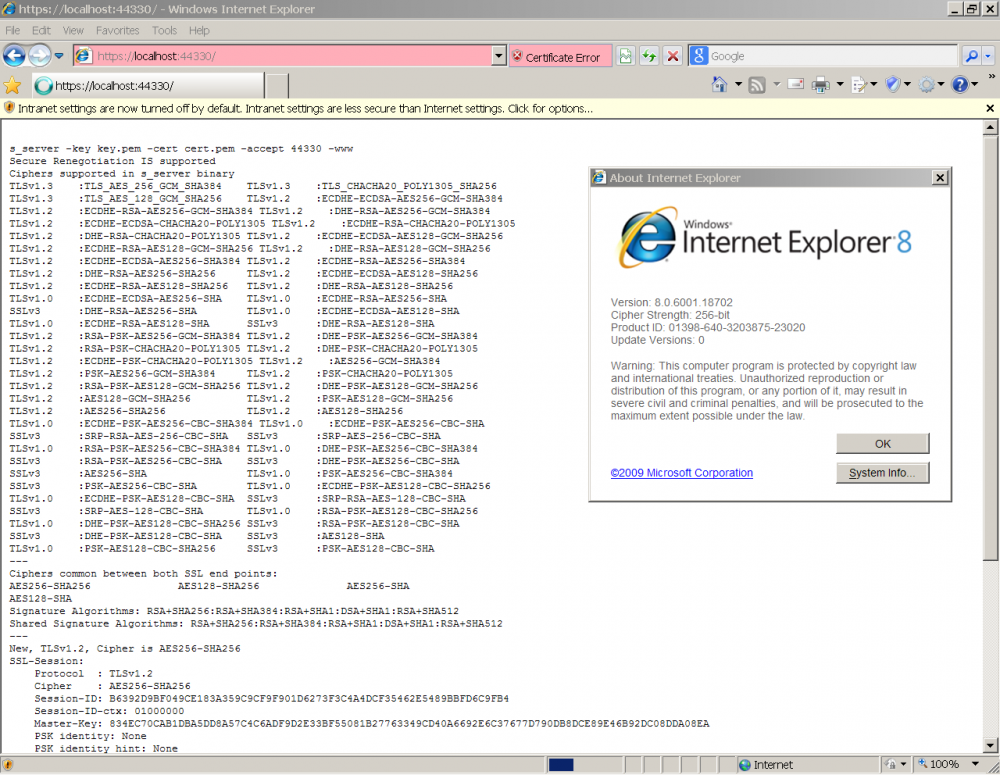This screenshot has width=1000, height=775.
Task: Click the Refresh page icon
Action: click(649, 57)
